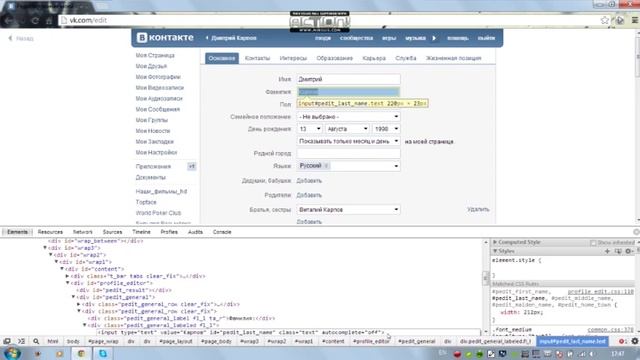This screenshot has height=360, width=640.
Task: Collapse the div id="wrap3" node
Action: 45,248
